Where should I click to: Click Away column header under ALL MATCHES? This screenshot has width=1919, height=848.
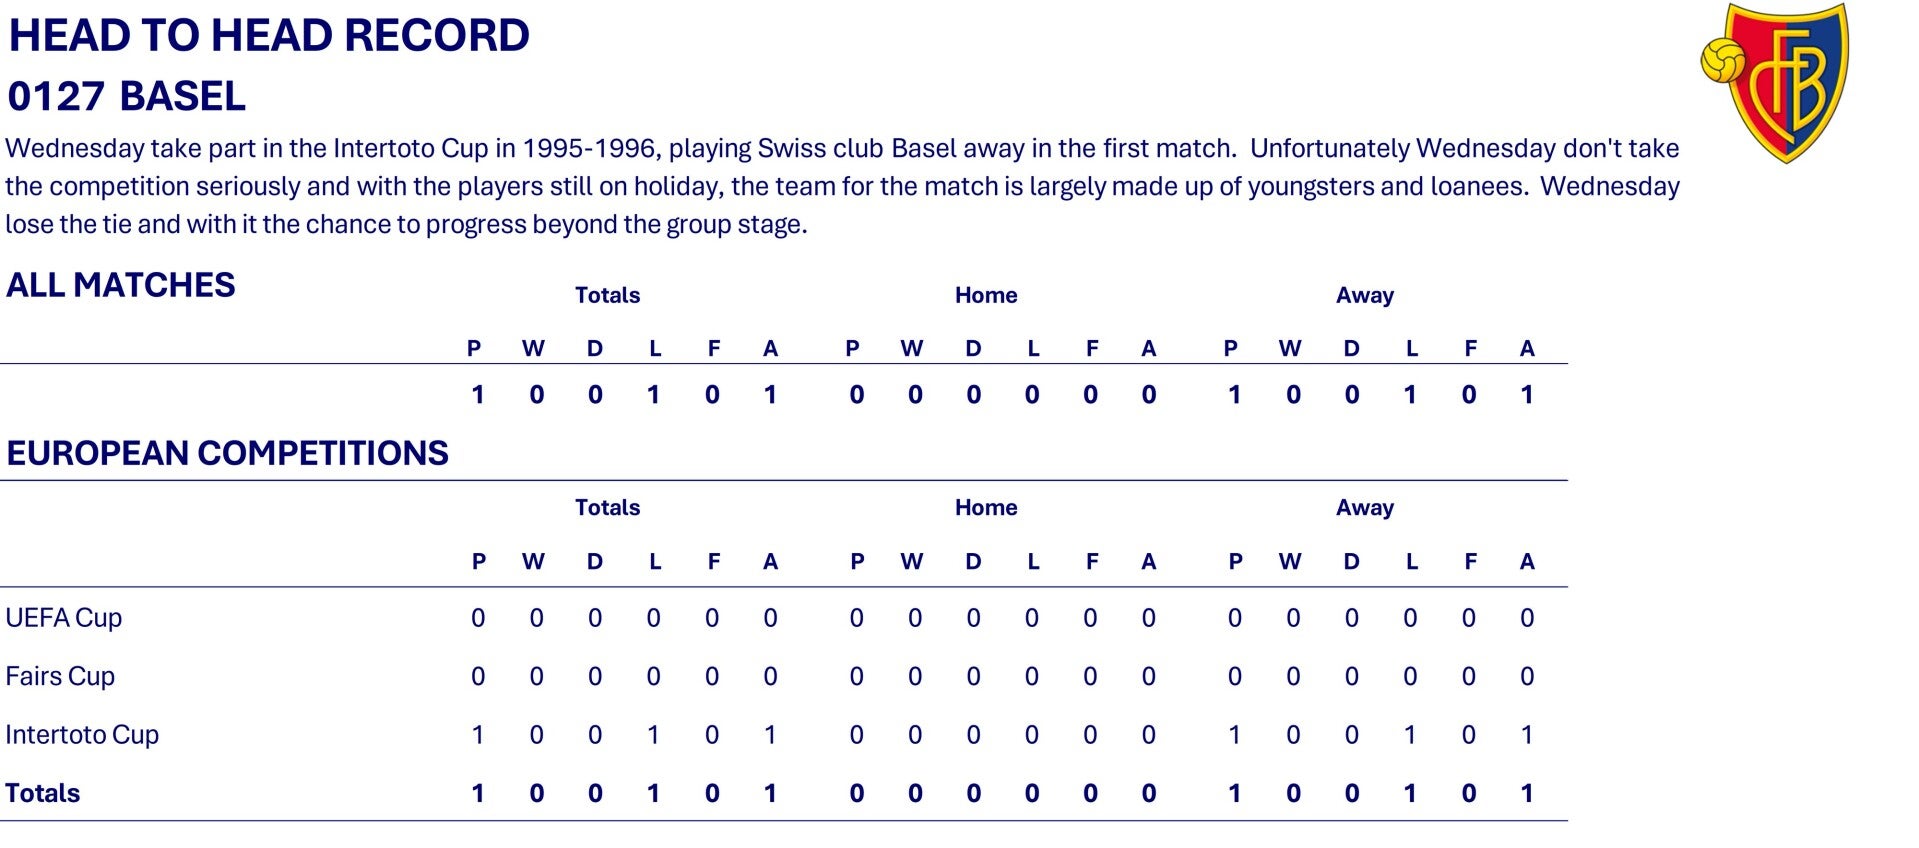coord(1364,295)
